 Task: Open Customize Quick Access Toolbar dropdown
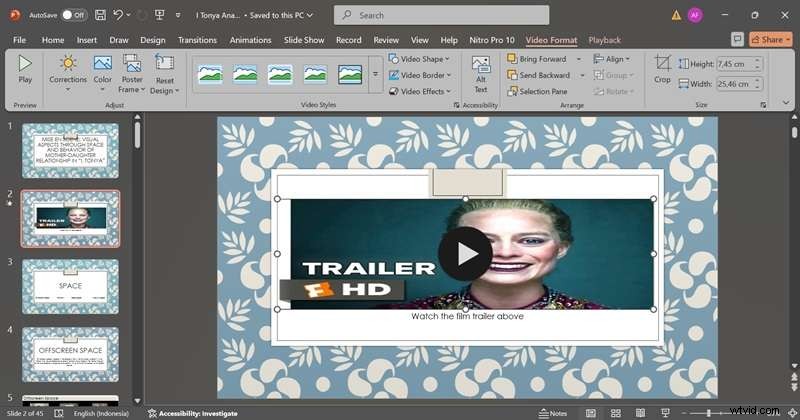pos(178,15)
